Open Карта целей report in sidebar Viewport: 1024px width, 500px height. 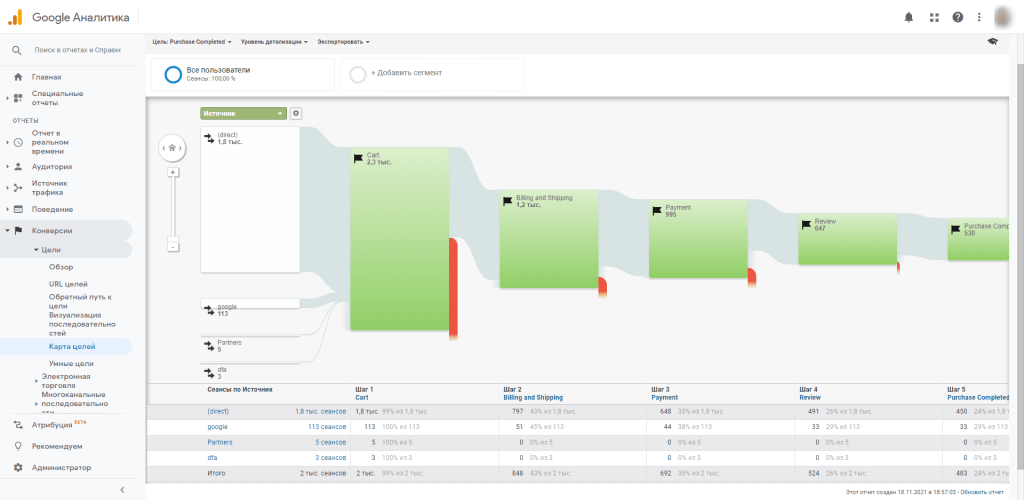tap(72, 346)
